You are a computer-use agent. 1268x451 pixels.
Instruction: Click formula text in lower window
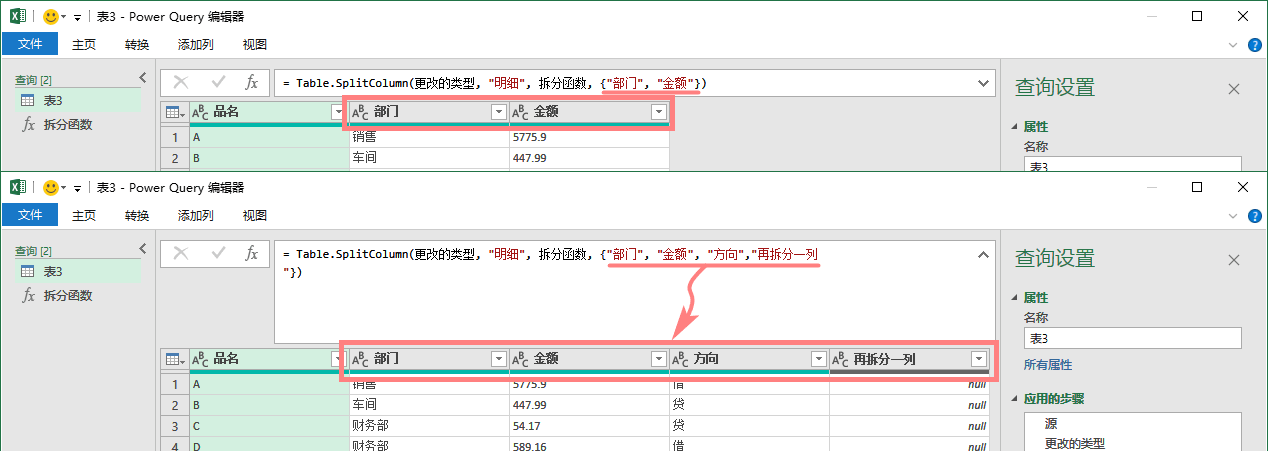click(551, 262)
